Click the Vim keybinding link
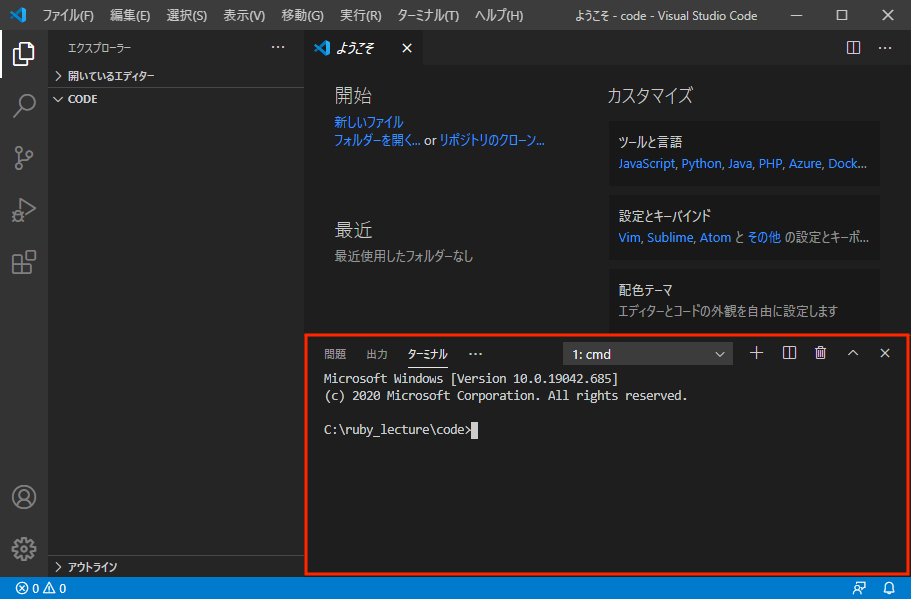This screenshot has width=911, height=599. pos(629,237)
